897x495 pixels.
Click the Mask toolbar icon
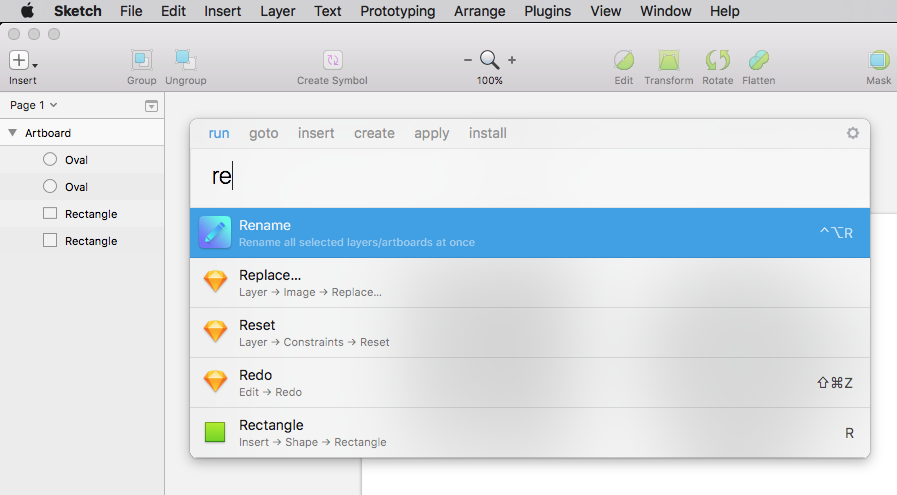coord(879,60)
